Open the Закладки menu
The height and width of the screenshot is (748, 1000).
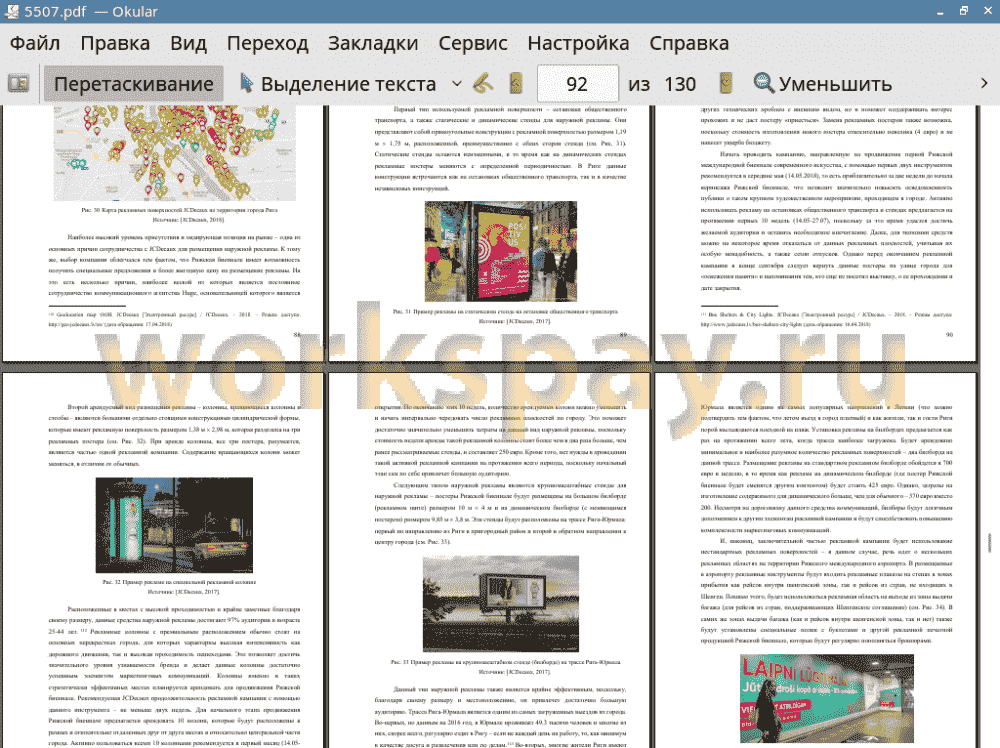[x=373, y=43]
